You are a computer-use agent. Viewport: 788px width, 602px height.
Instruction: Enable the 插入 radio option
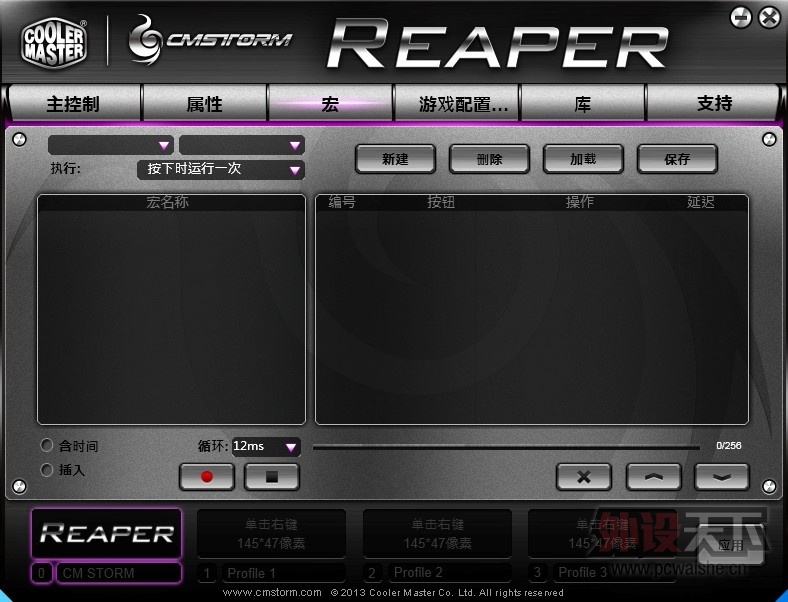click(x=47, y=470)
